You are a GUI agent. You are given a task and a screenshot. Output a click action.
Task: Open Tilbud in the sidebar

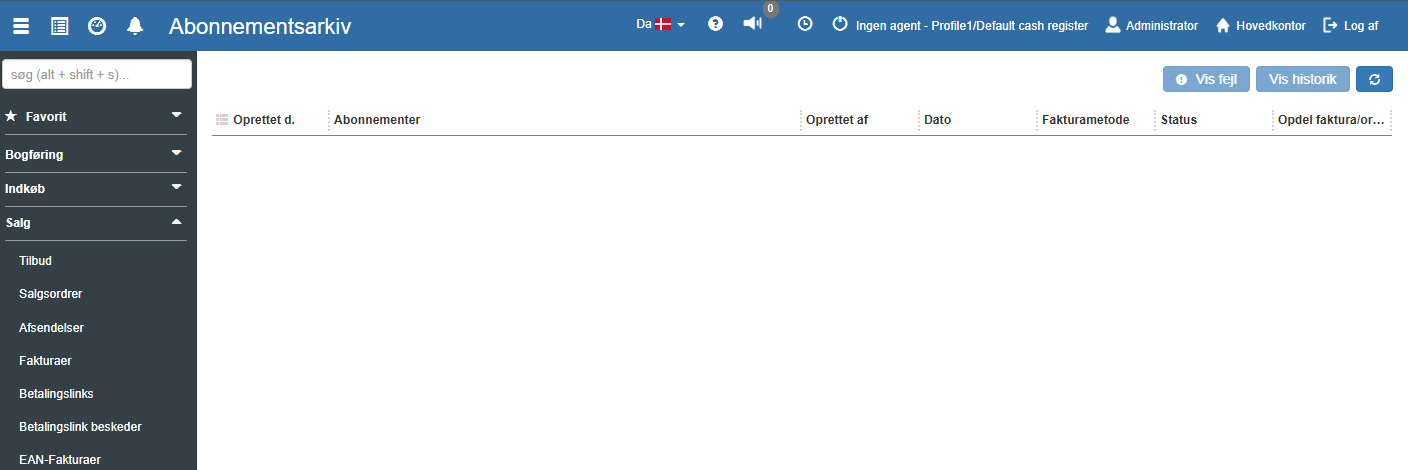coord(35,261)
